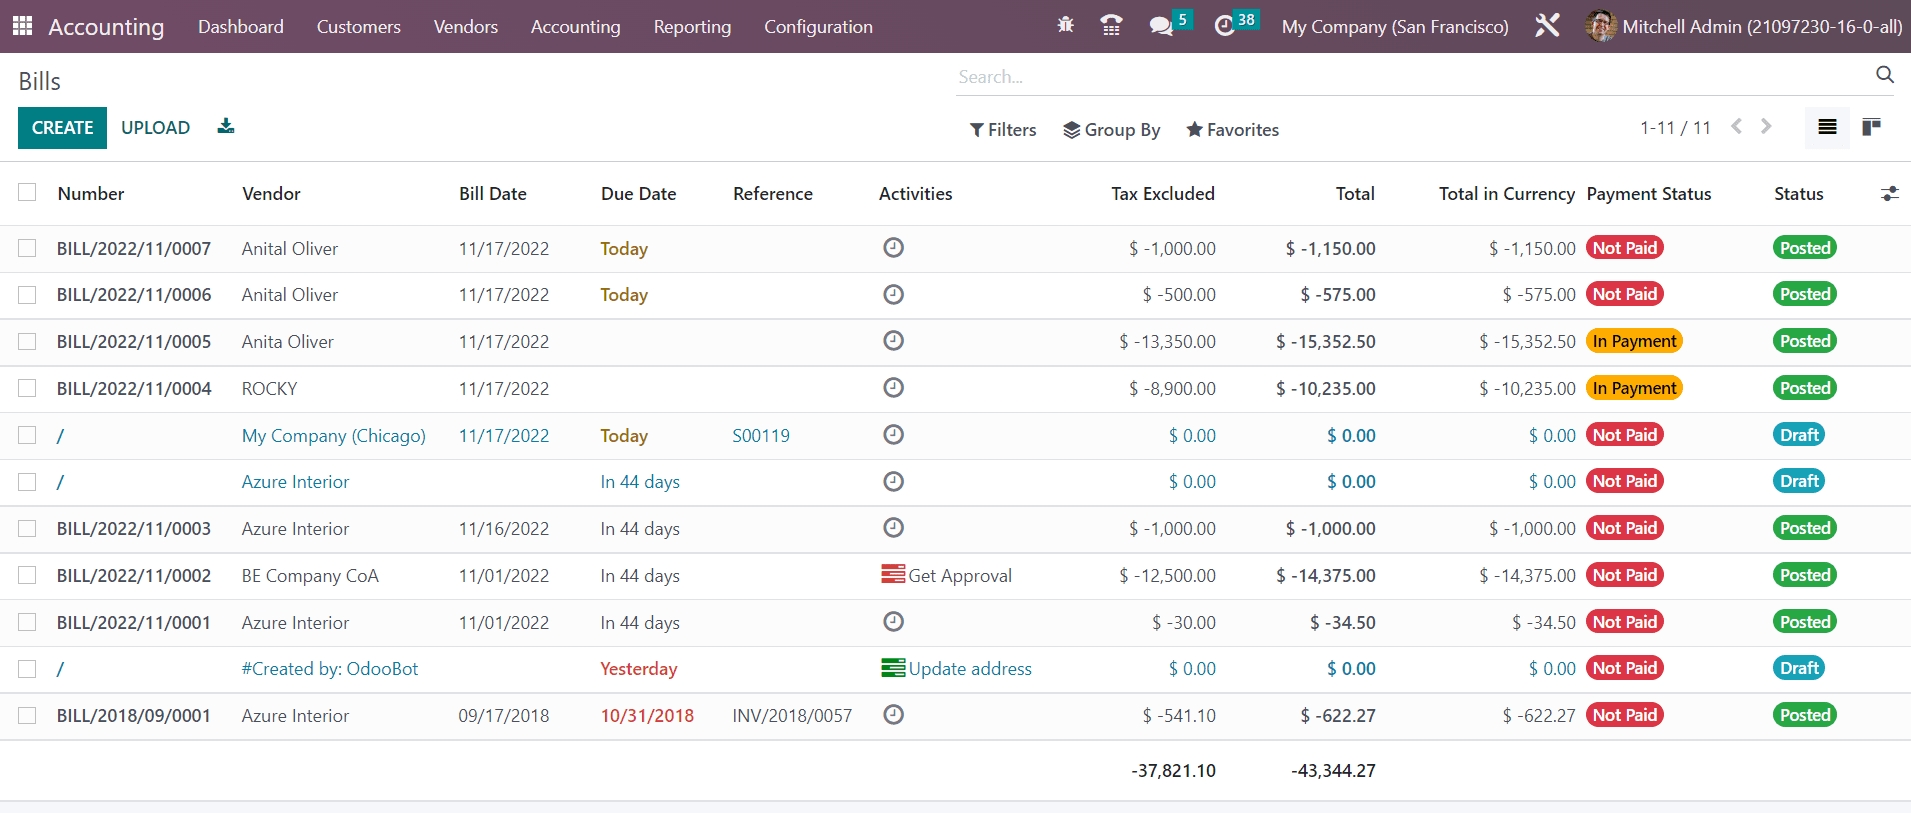This screenshot has height=813, width=1911.
Task: Check the box for BILL/2022/11/0005
Action: 27,342
